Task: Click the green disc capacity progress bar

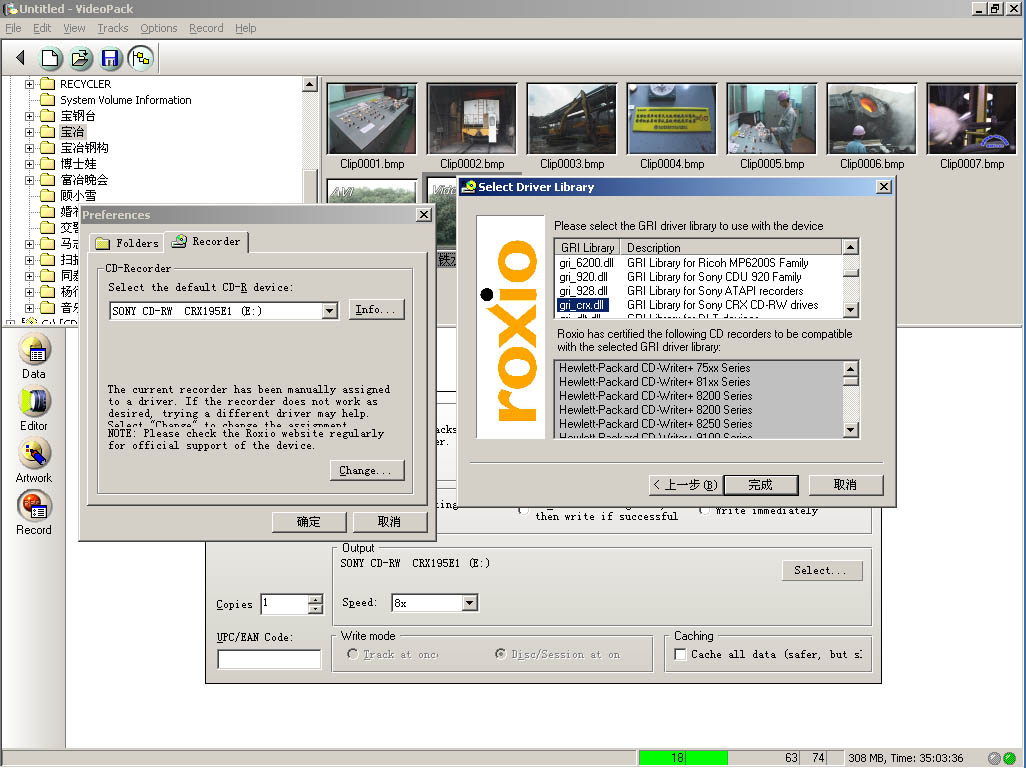Action: pos(683,758)
